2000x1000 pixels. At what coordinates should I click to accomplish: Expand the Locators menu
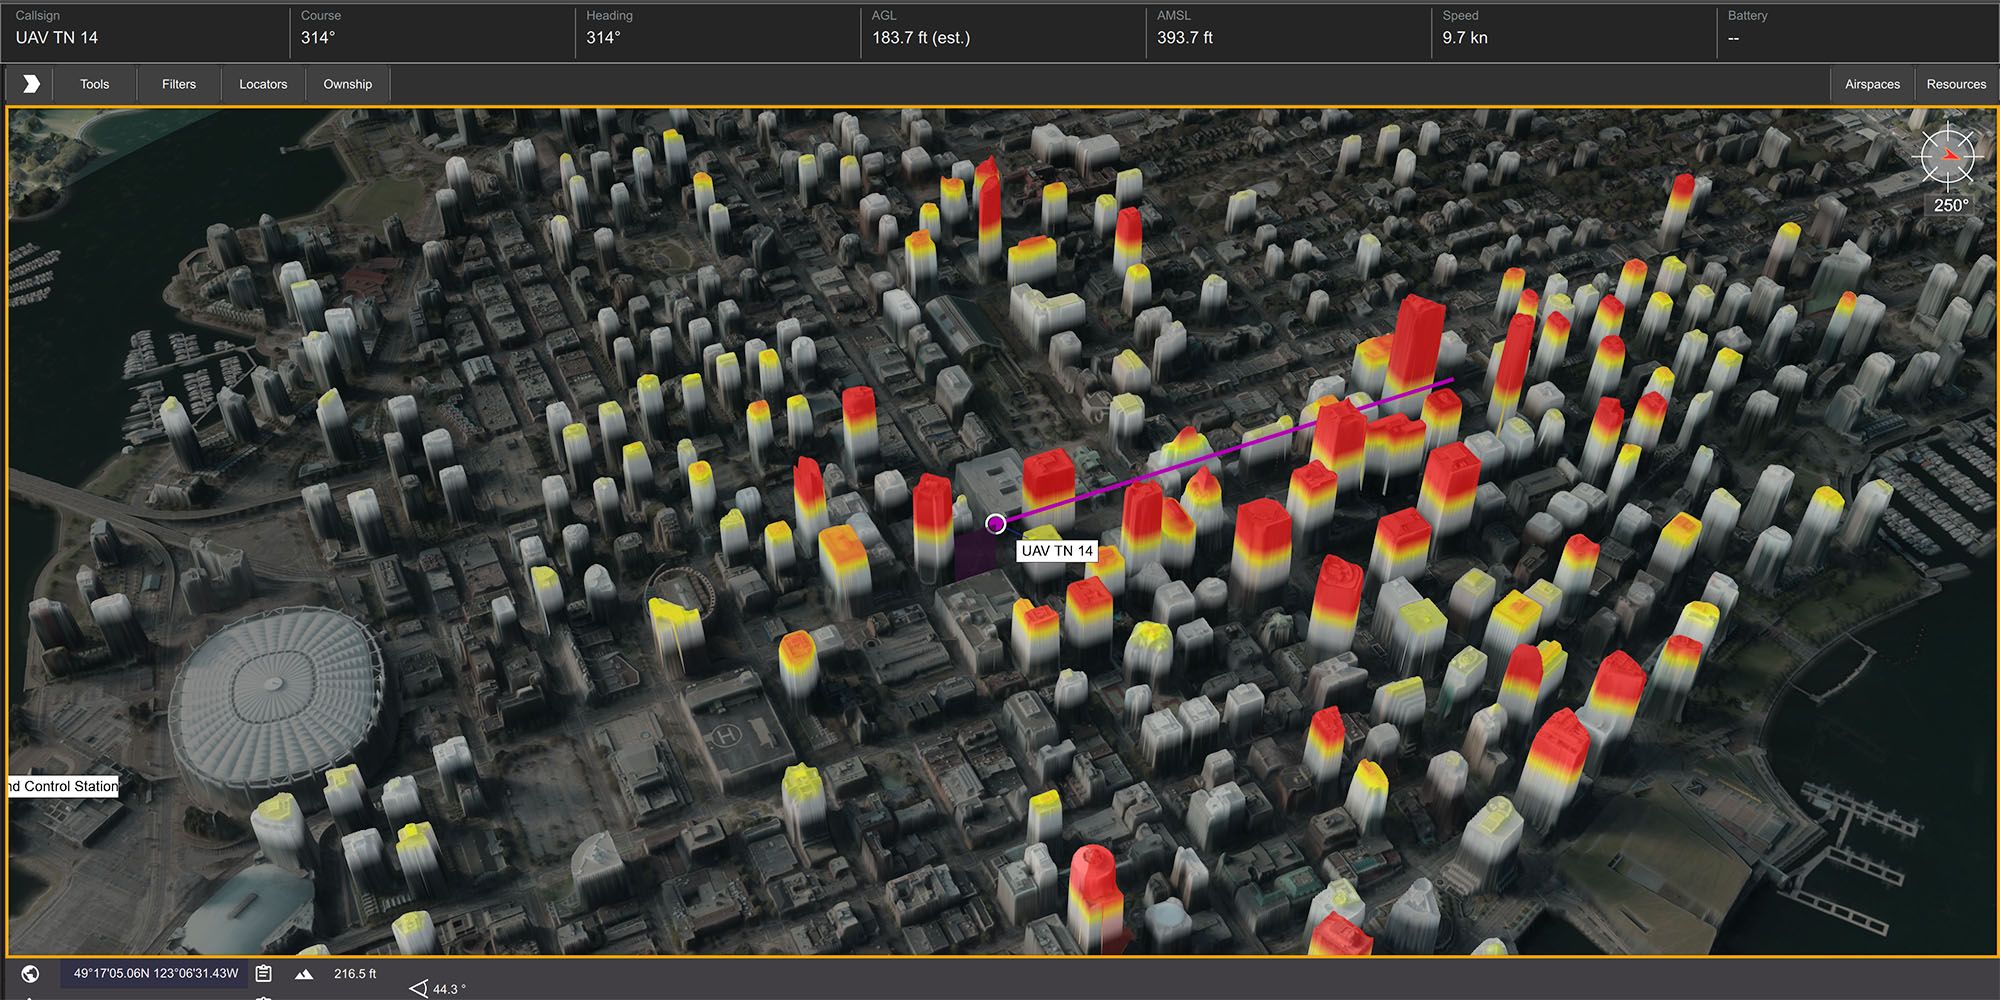click(262, 84)
